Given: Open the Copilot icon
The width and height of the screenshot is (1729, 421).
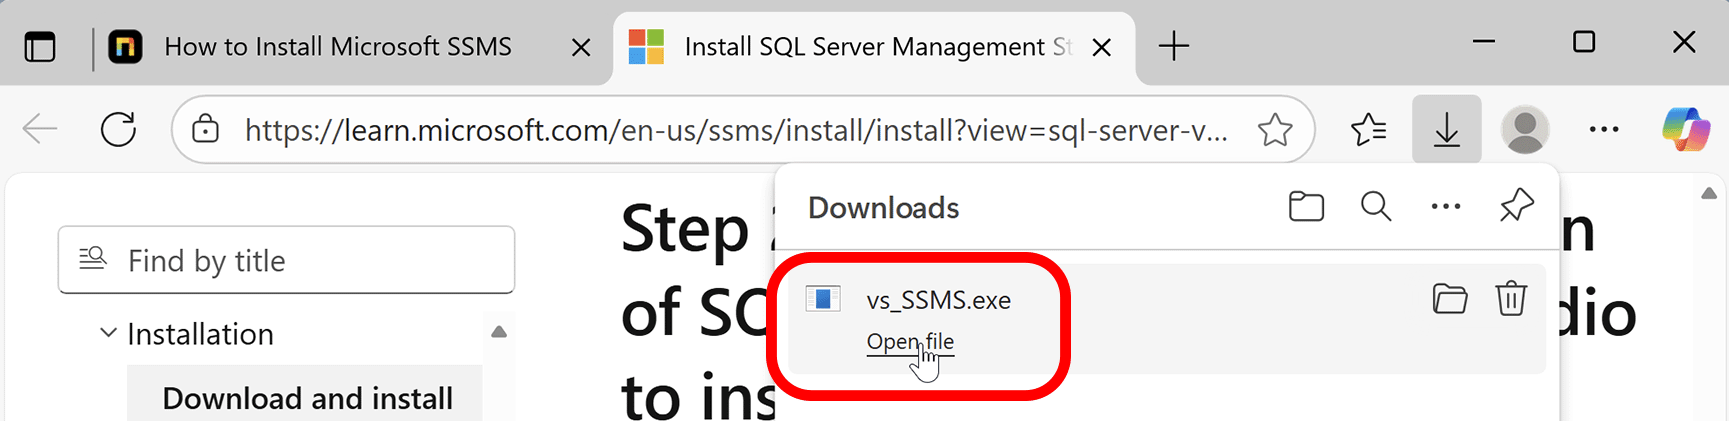Looking at the screenshot, I should coord(1685,129).
